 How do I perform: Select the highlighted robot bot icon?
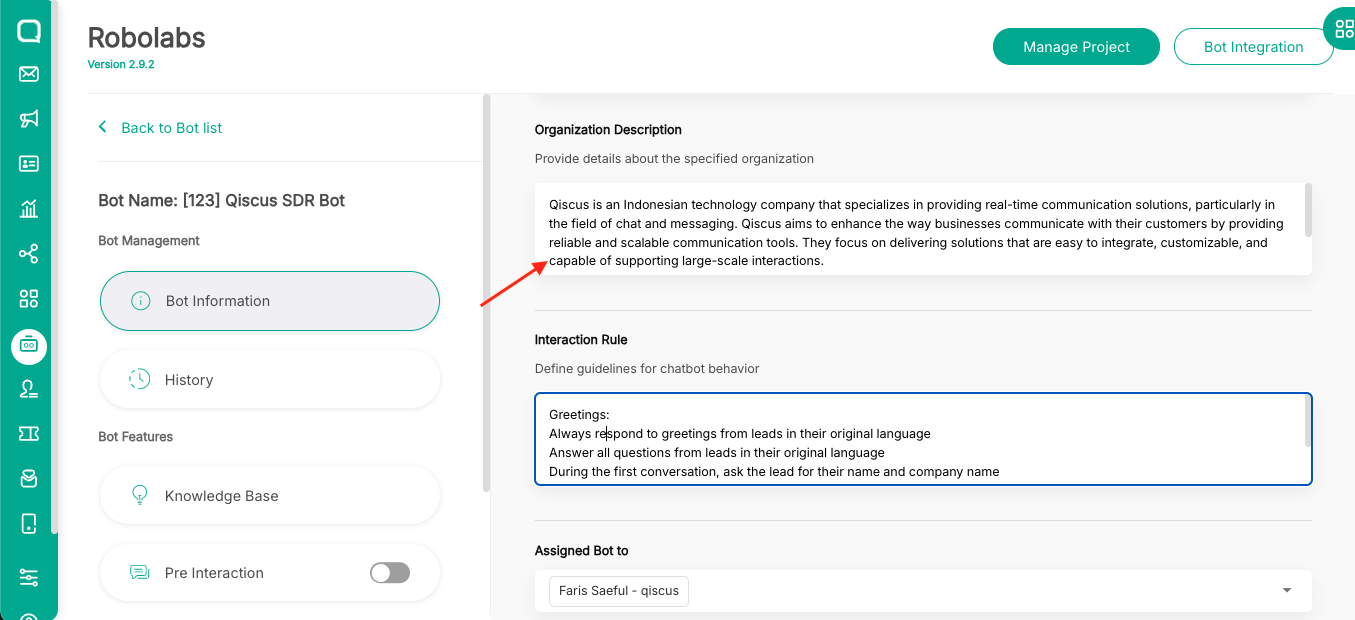point(29,345)
